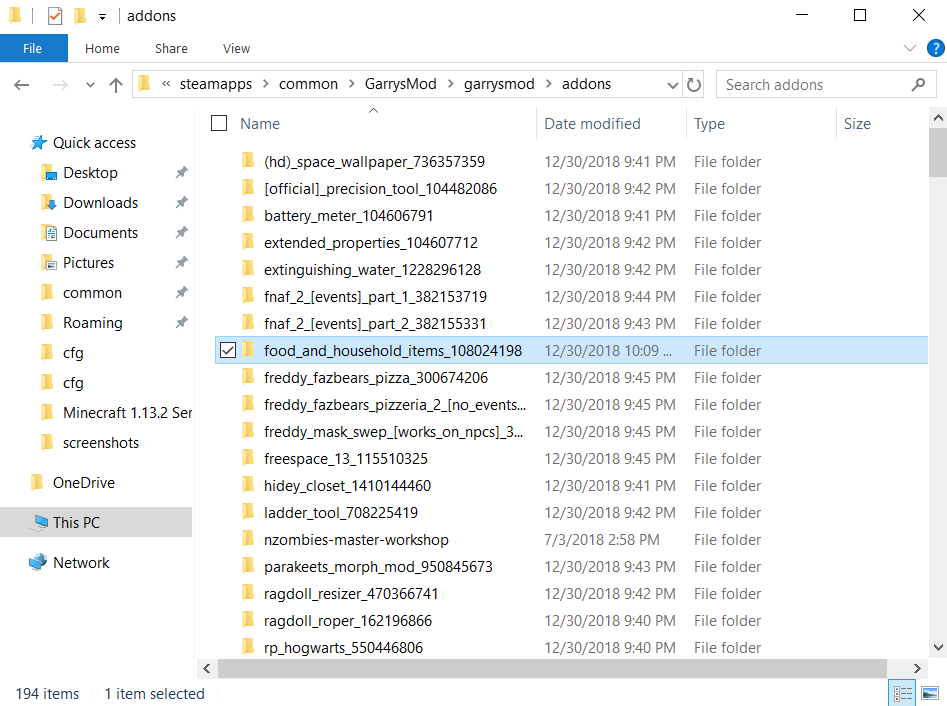Click folder icon of ragdoll_roper_162196866
Image resolution: width=947 pixels, height=706 pixels.
coord(248,620)
